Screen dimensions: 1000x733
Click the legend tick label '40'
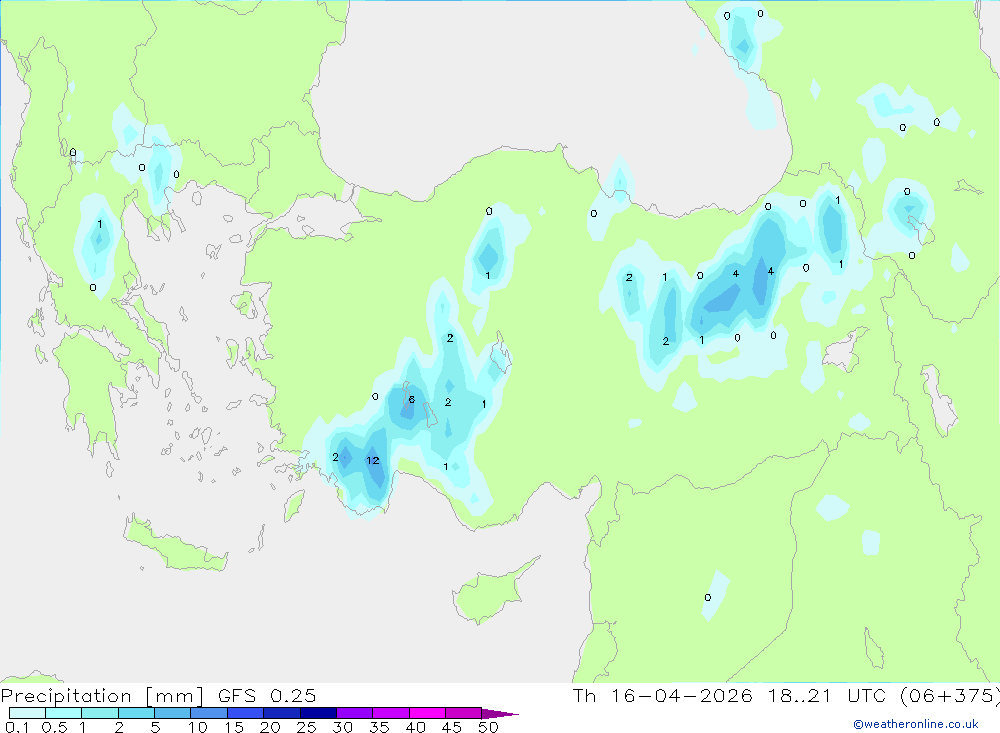416,727
